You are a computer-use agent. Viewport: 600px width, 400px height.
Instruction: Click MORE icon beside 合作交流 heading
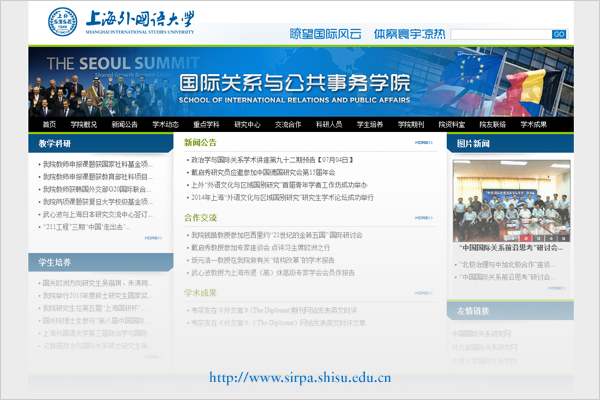pos(423,217)
